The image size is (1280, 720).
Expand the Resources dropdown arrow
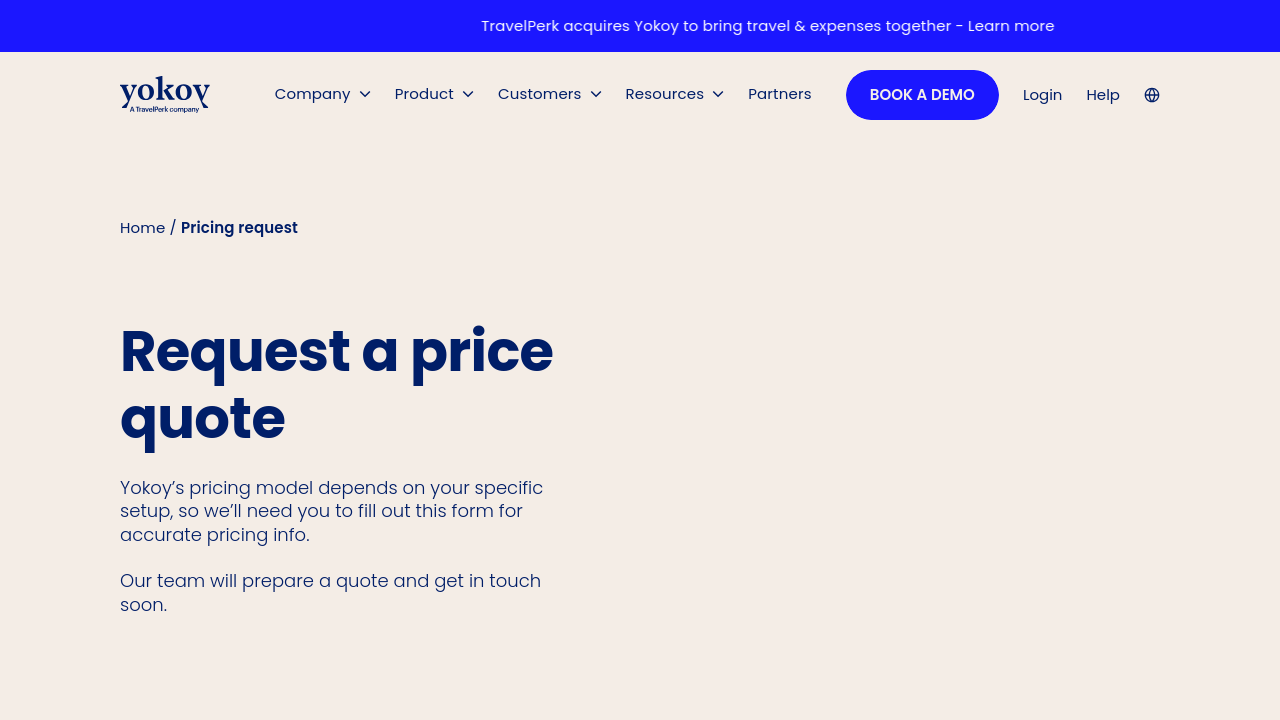[718, 94]
